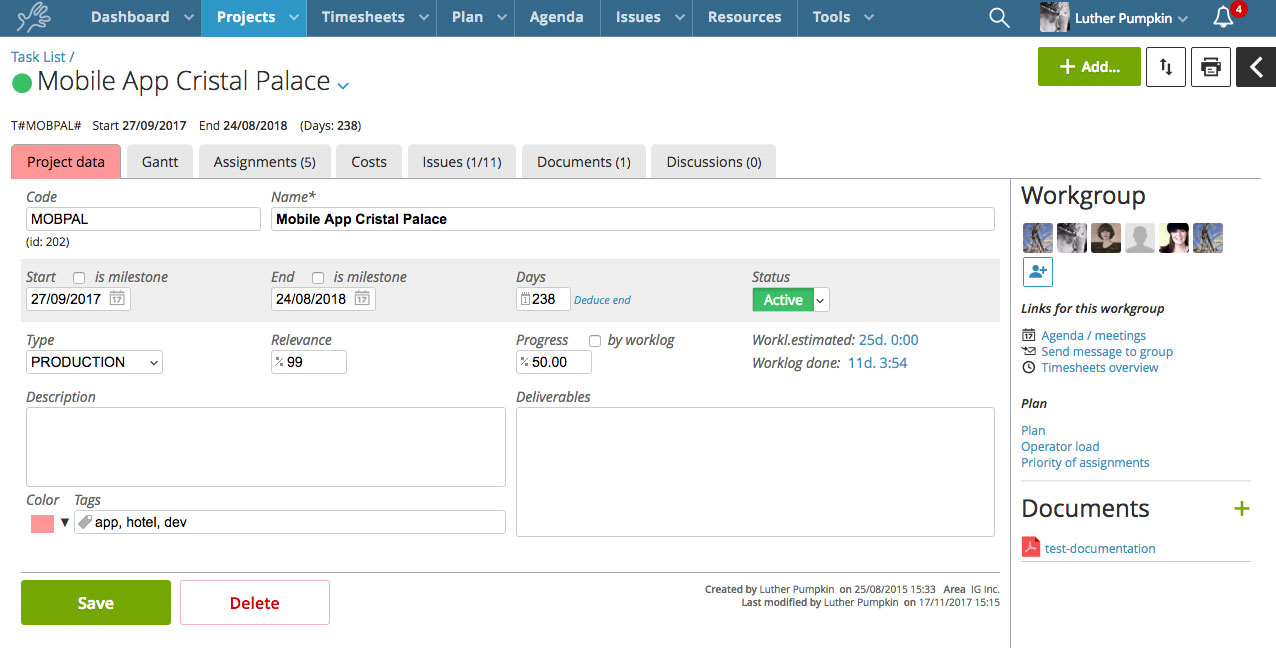Open the Type PRODUCTION dropdown

(95, 362)
